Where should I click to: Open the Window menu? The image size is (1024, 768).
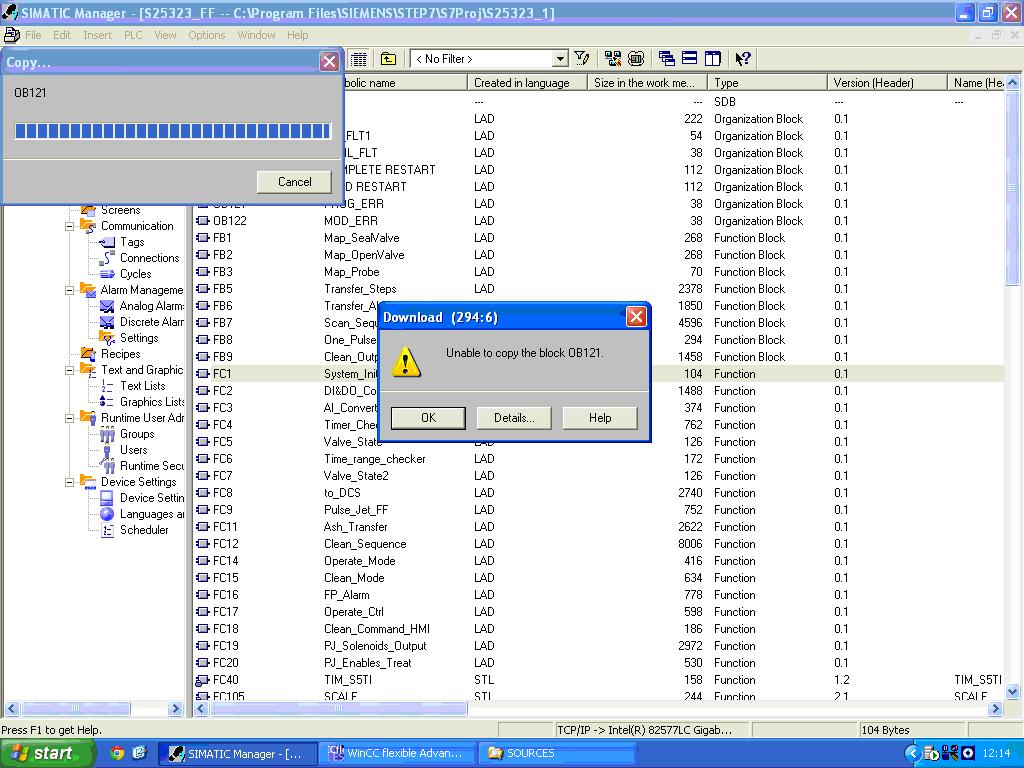click(x=256, y=35)
